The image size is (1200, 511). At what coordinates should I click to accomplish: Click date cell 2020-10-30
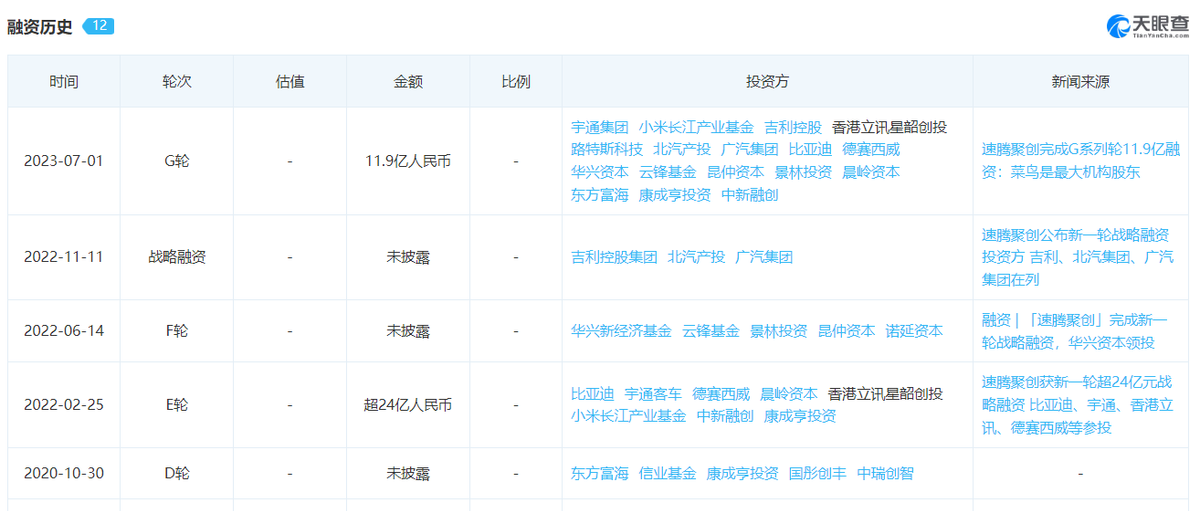64,473
